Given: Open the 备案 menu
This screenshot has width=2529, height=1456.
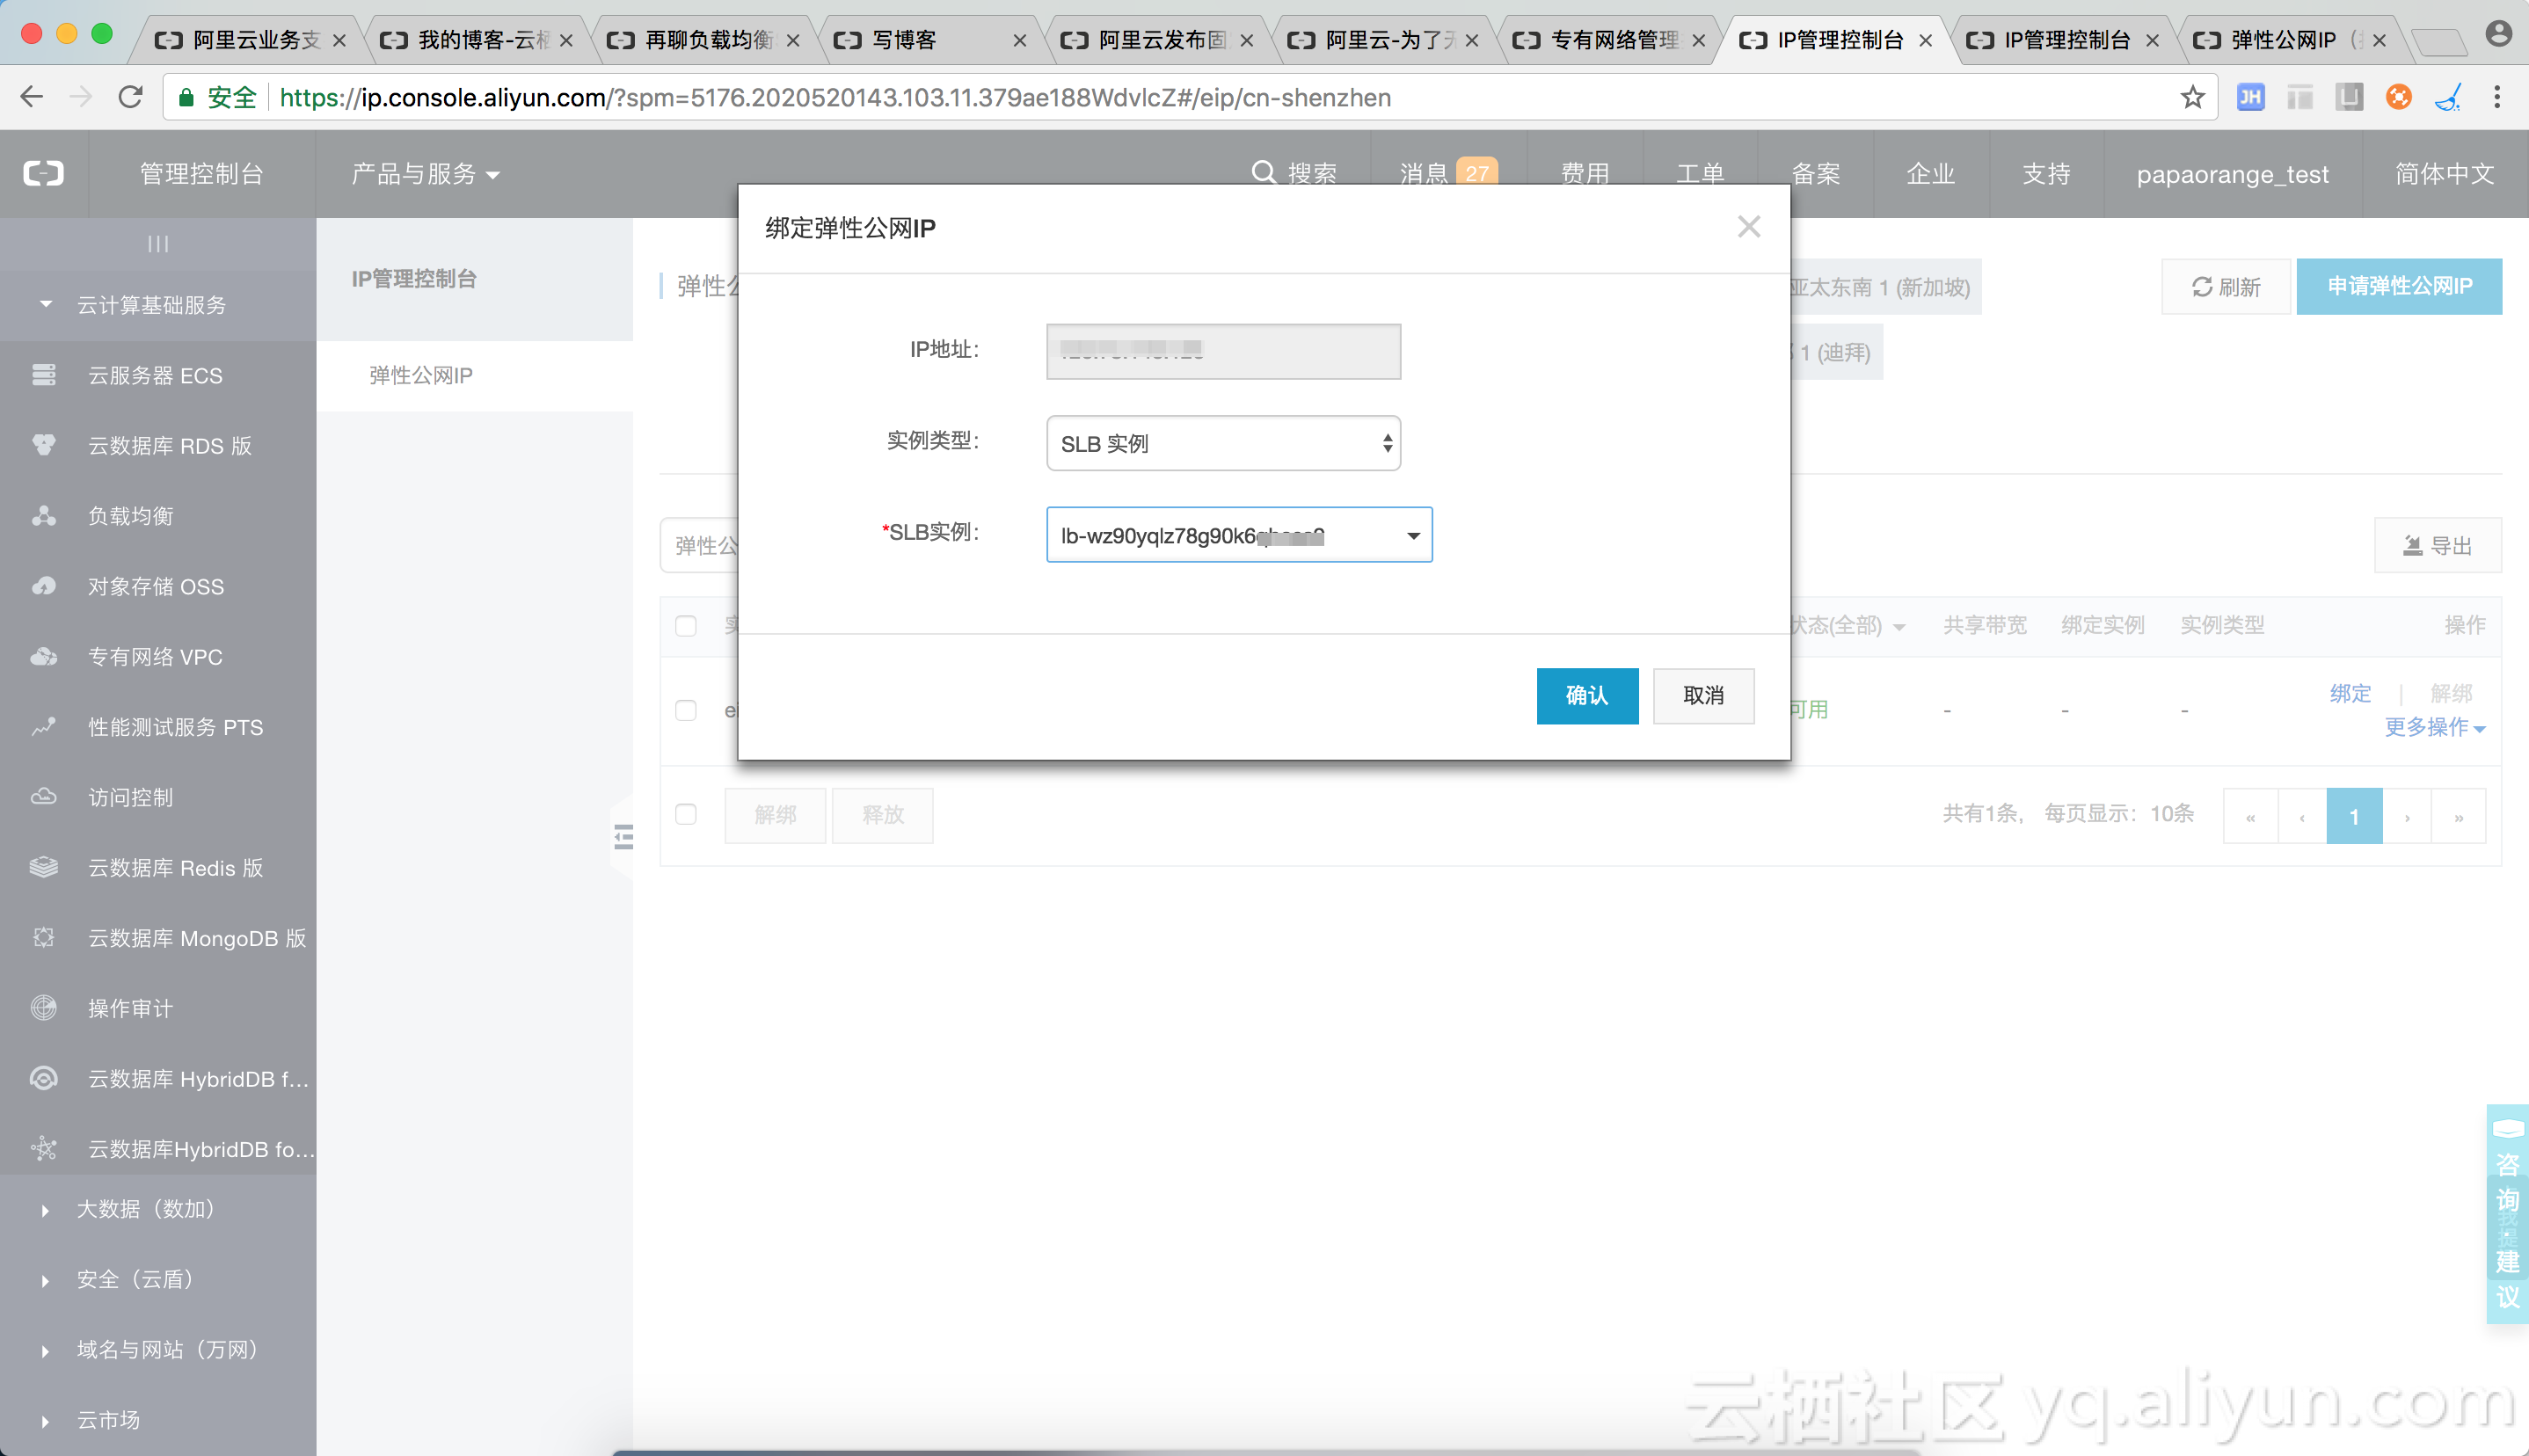Looking at the screenshot, I should pos(1816,174).
